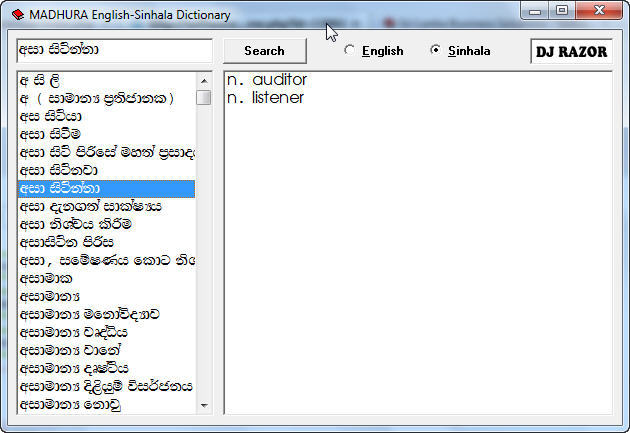Click the "n. auditor" translation result

point(267,80)
